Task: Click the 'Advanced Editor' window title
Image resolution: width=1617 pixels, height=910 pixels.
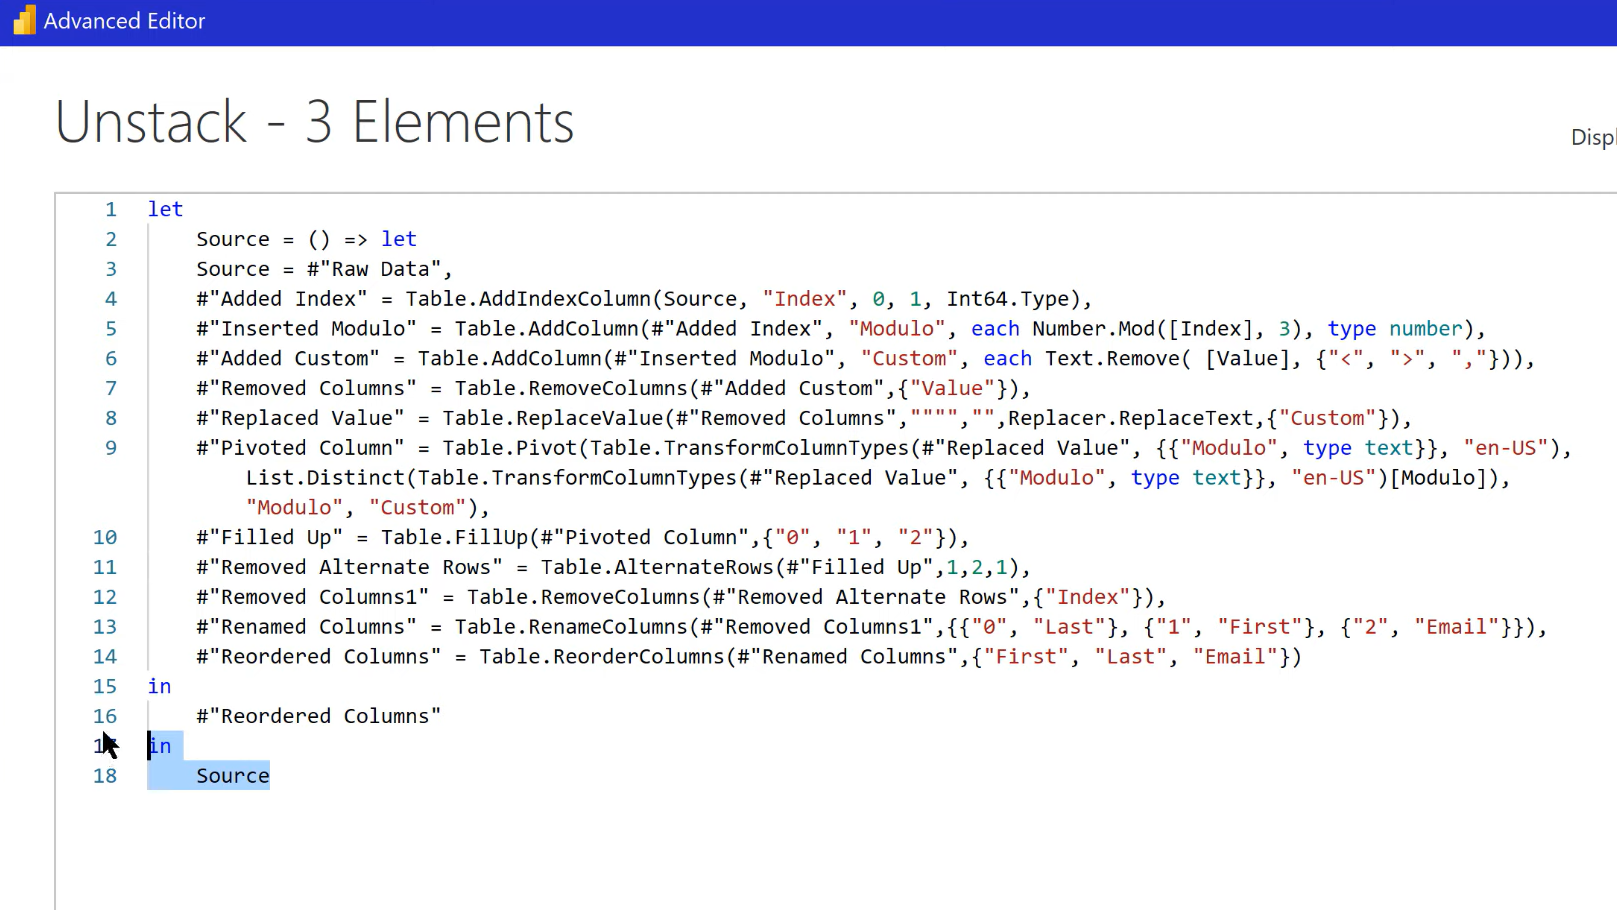Action: (x=124, y=21)
